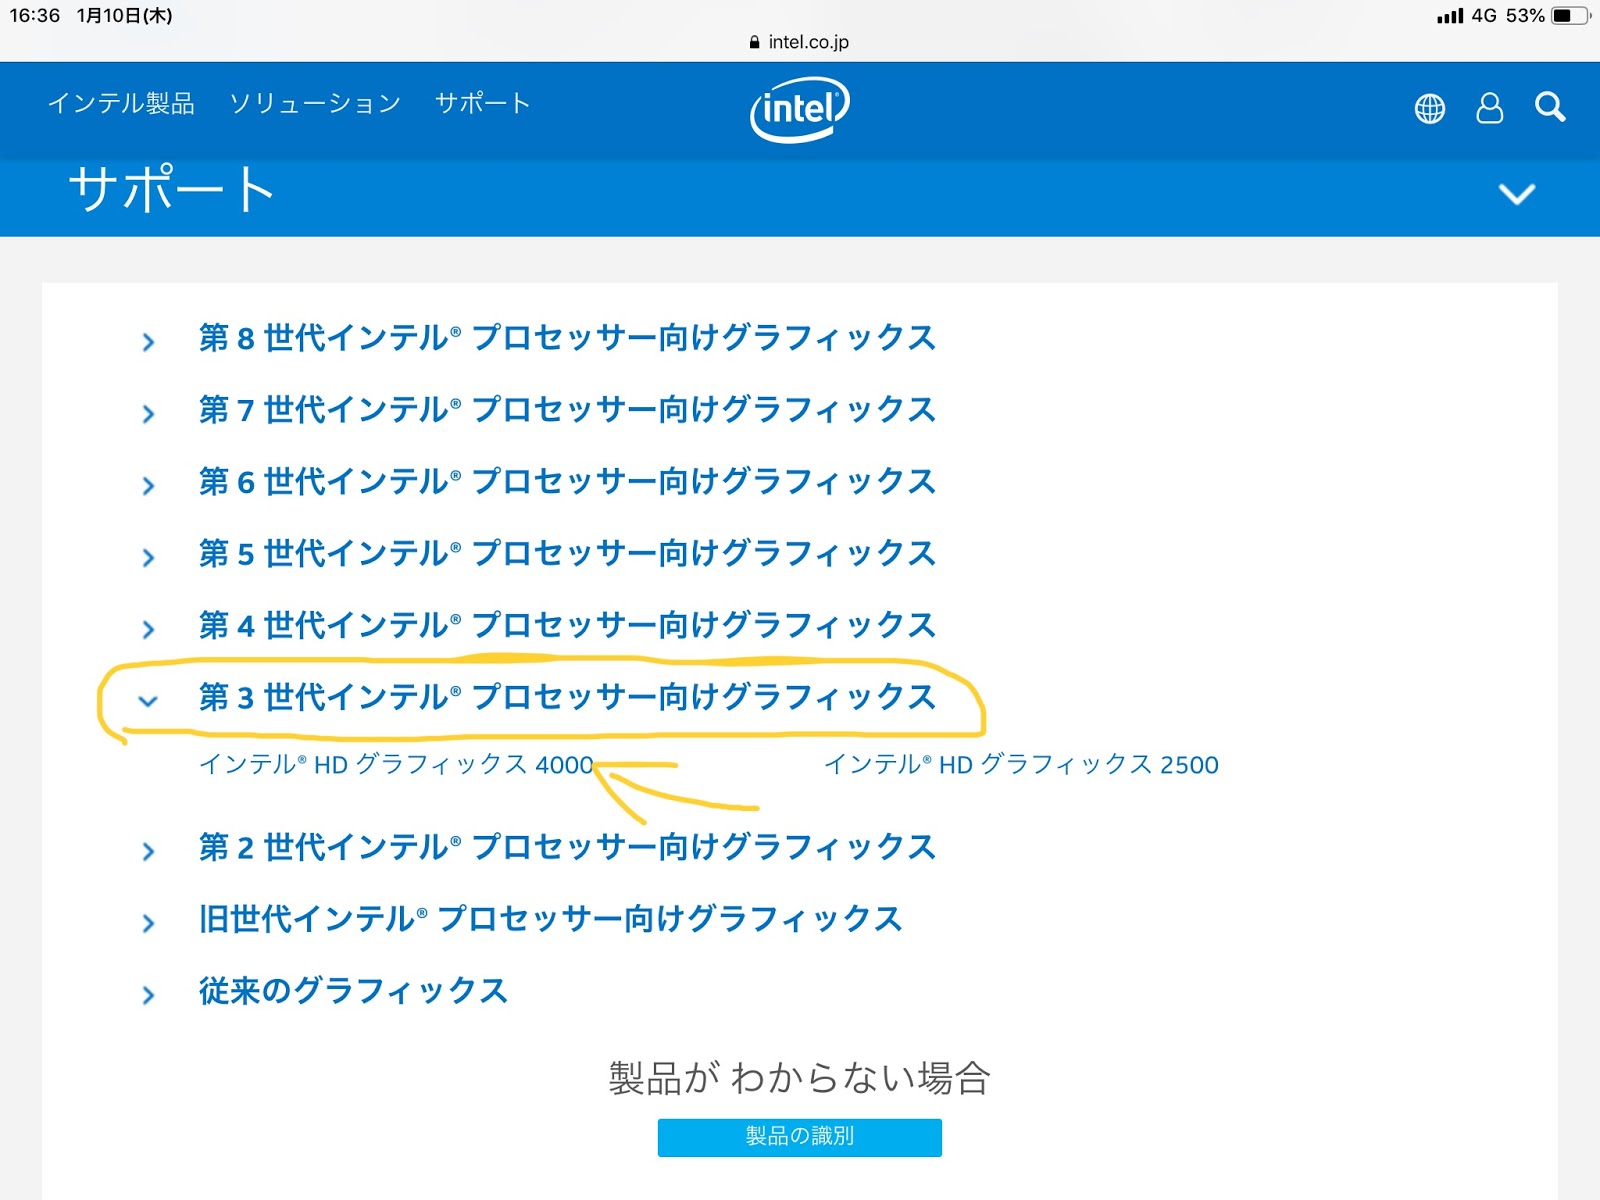Tap the 53% battery percentage text
The image size is (1600, 1200).
(1525, 16)
